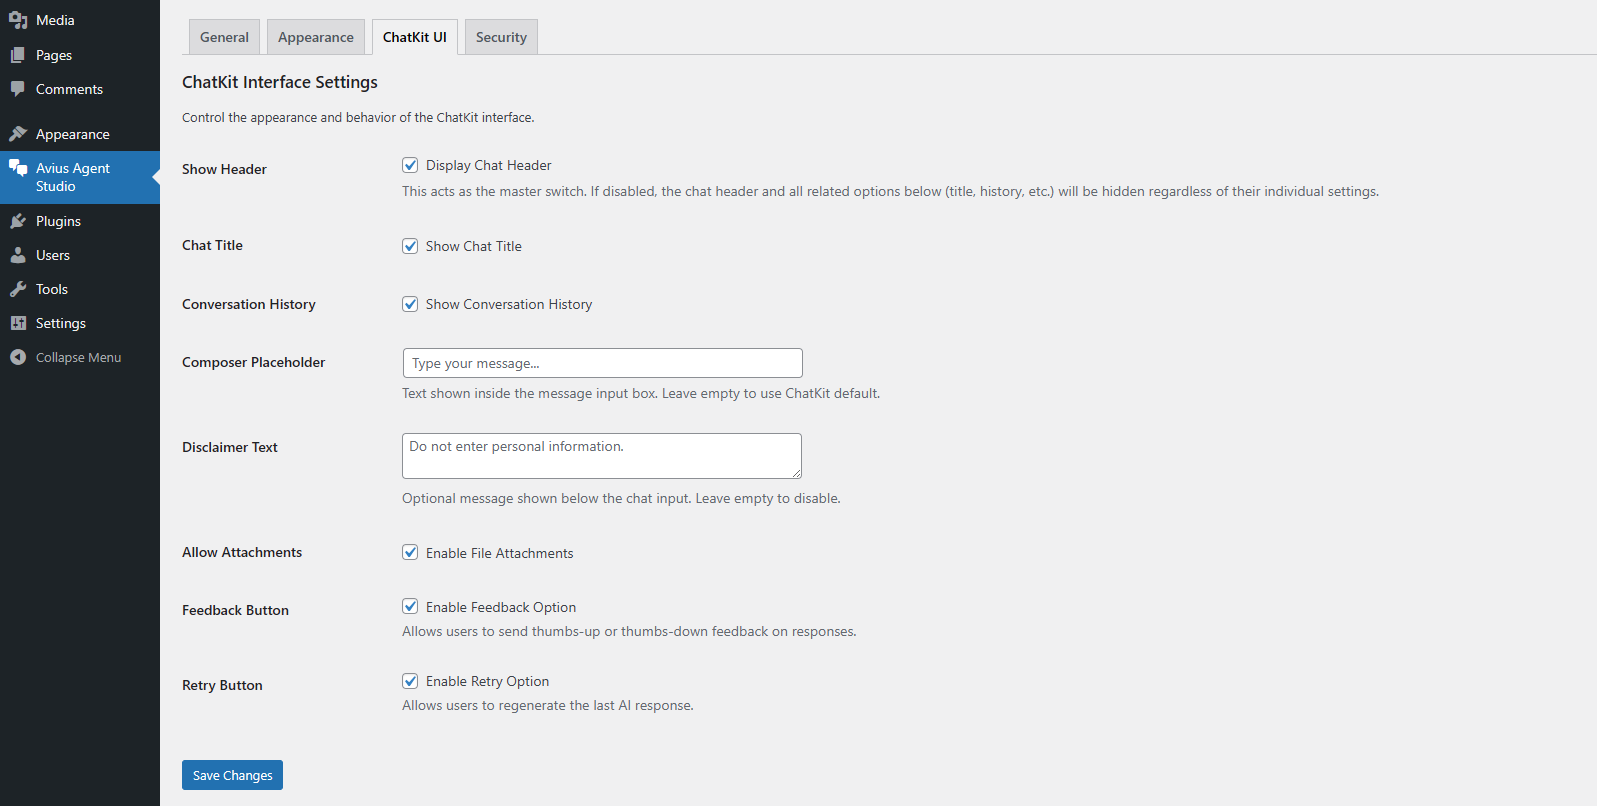The width and height of the screenshot is (1597, 806).
Task: Click the Composer Placeholder text field
Action: 602,363
